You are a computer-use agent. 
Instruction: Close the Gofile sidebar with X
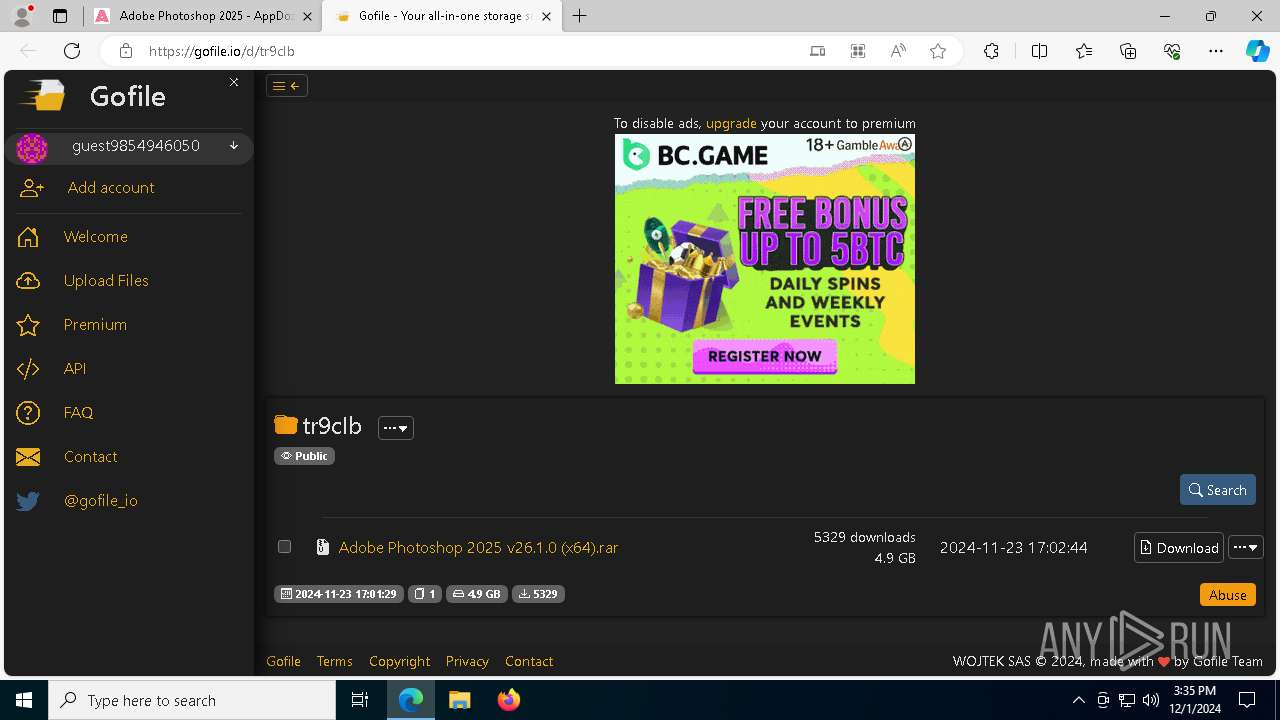pyautogui.click(x=234, y=82)
